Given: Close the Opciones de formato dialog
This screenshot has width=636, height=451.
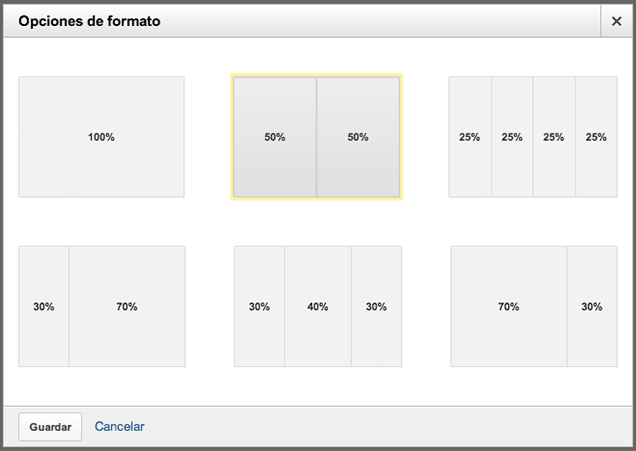Looking at the screenshot, I should pyautogui.click(x=616, y=21).
